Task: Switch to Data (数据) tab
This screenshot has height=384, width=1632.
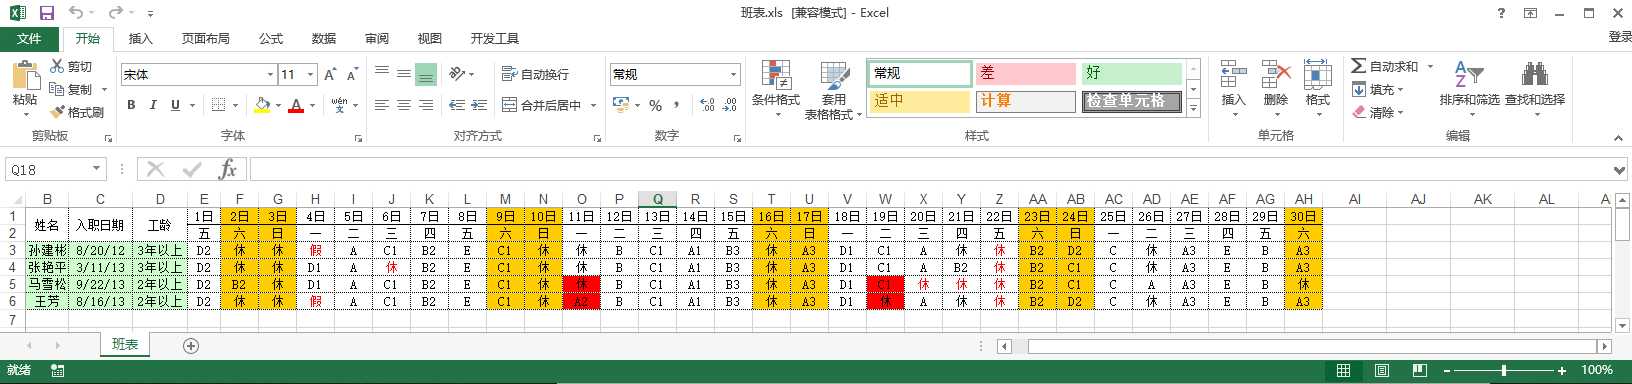Action: (x=324, y=38)
